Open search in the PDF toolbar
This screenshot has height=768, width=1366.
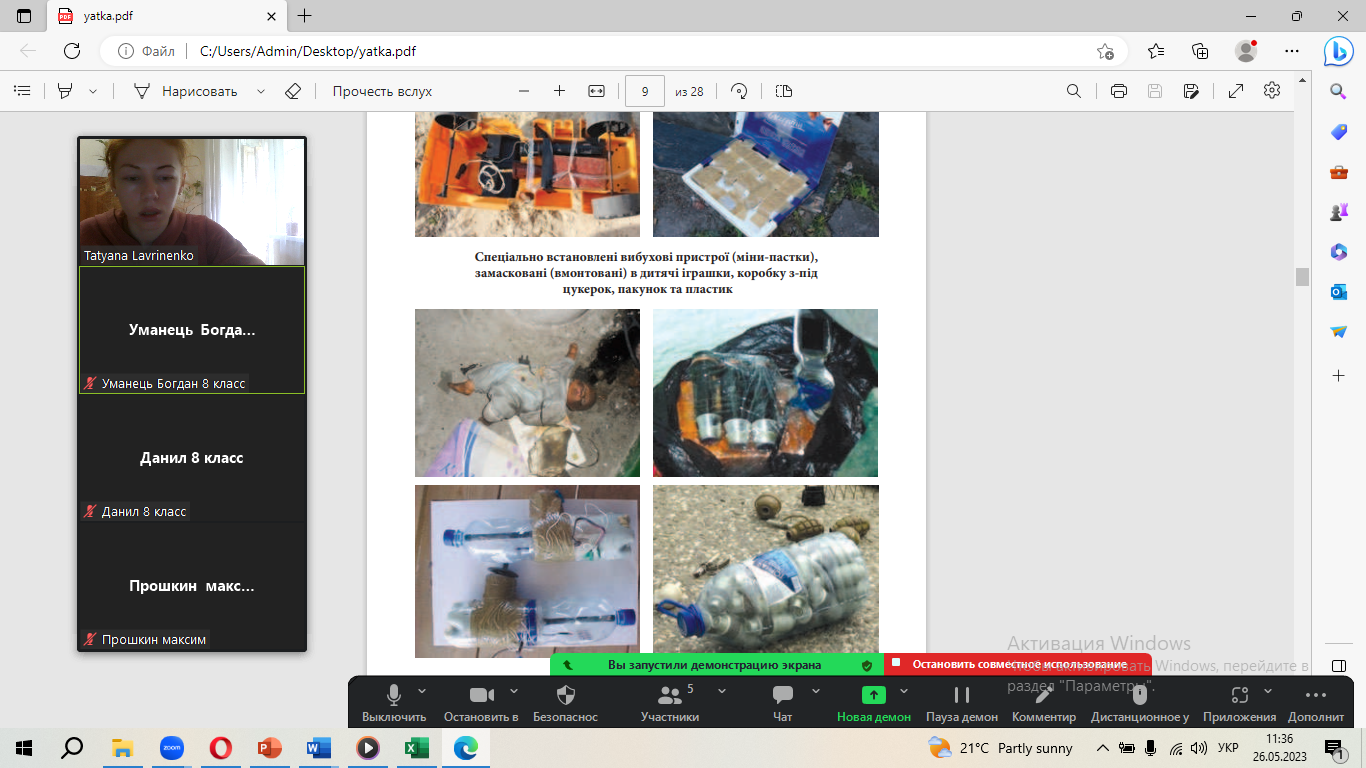tap(1074, 91)
